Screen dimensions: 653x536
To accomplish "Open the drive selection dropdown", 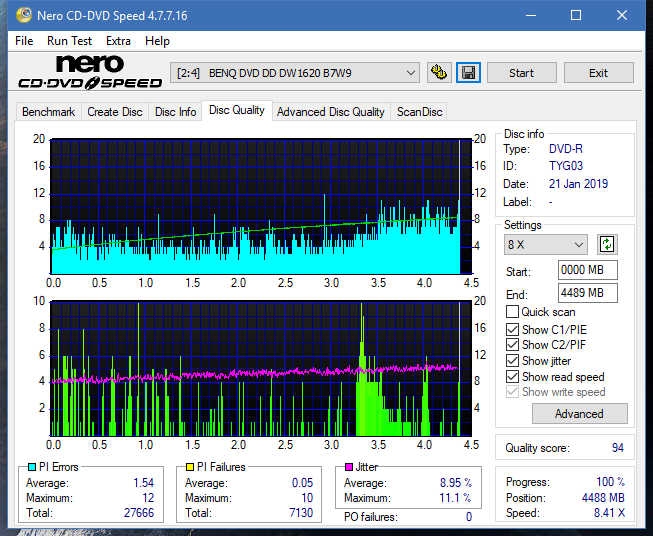I will (x=295, y=73).
